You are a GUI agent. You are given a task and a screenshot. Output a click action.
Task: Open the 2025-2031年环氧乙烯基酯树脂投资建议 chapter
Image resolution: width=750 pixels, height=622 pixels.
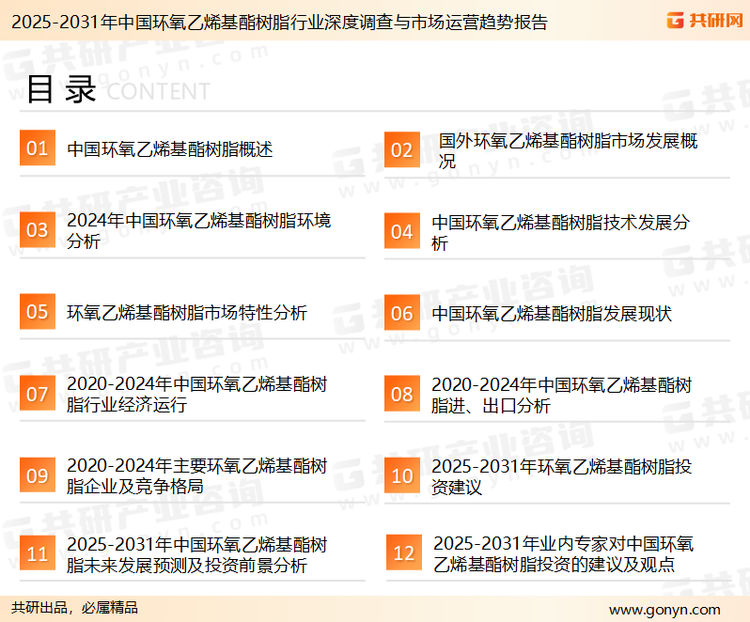click(562, 477)
